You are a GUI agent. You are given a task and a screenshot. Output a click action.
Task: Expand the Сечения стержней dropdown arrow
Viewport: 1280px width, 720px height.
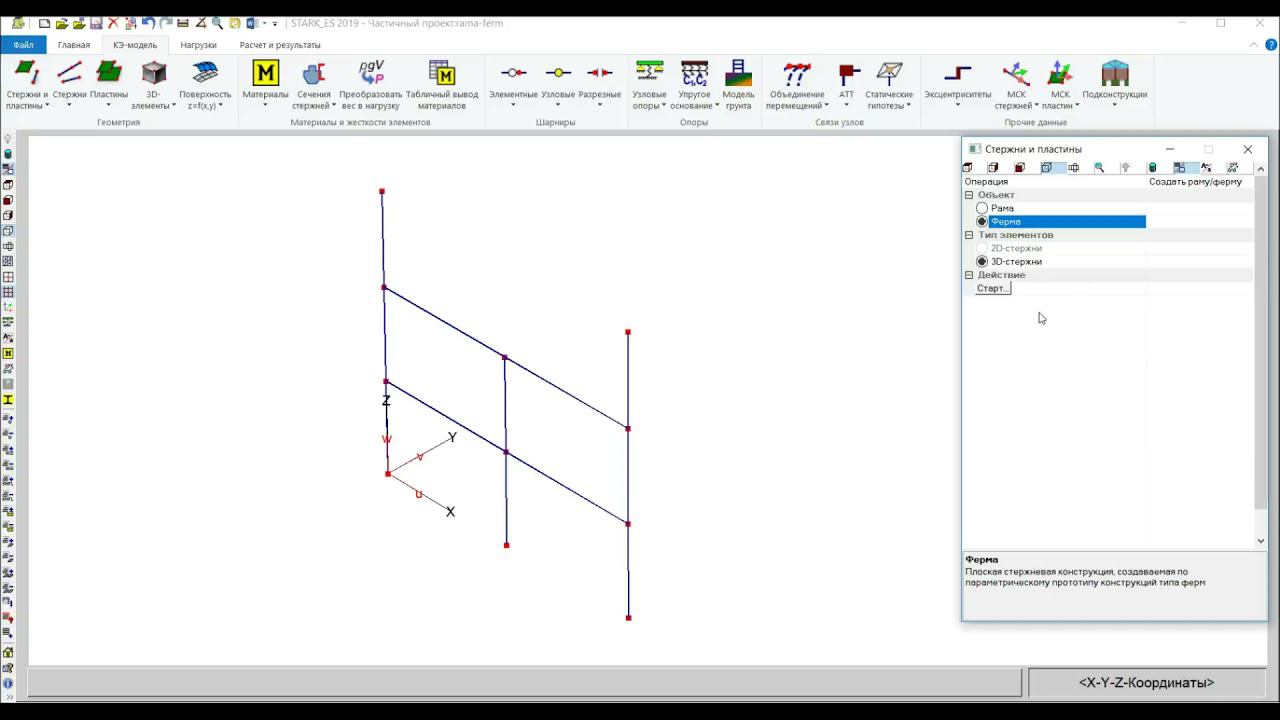[x=333, y=106]
